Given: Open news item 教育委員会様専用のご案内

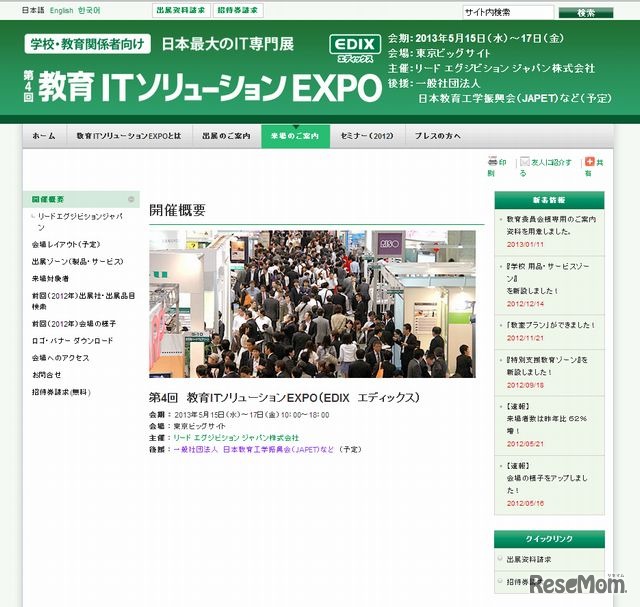Looking at the screenshot, I should [551, 225].
